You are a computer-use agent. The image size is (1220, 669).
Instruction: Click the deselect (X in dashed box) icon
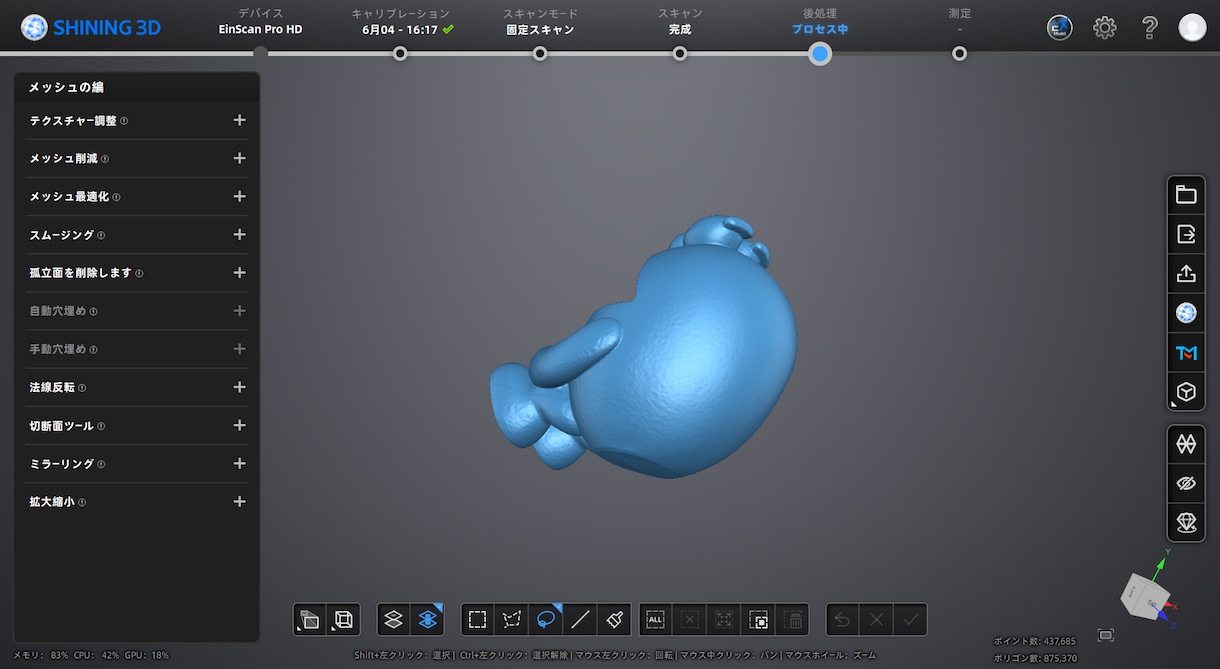(x=690, y=620)
